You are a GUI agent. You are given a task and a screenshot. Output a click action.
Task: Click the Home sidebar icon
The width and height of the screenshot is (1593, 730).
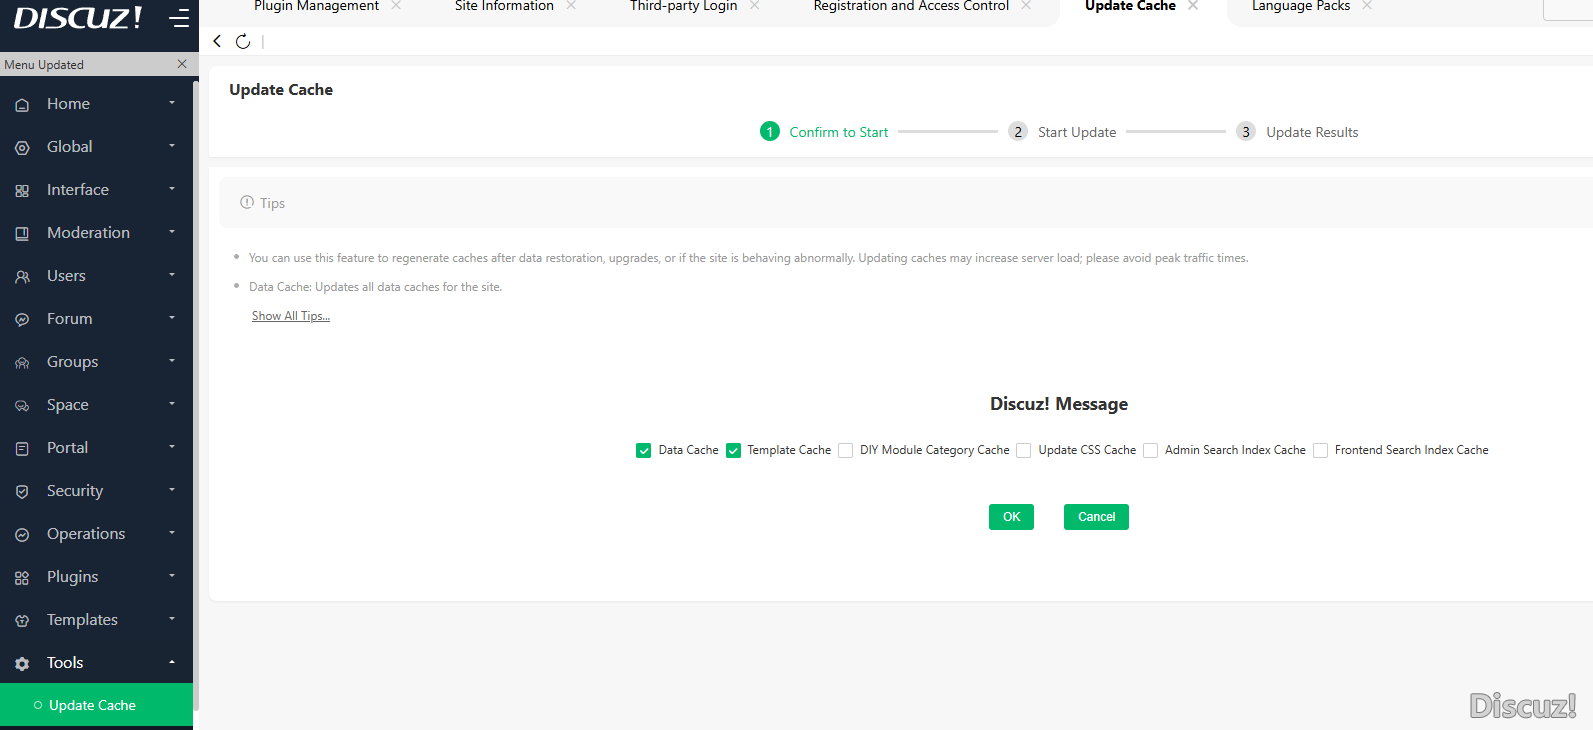coord(22,105)
